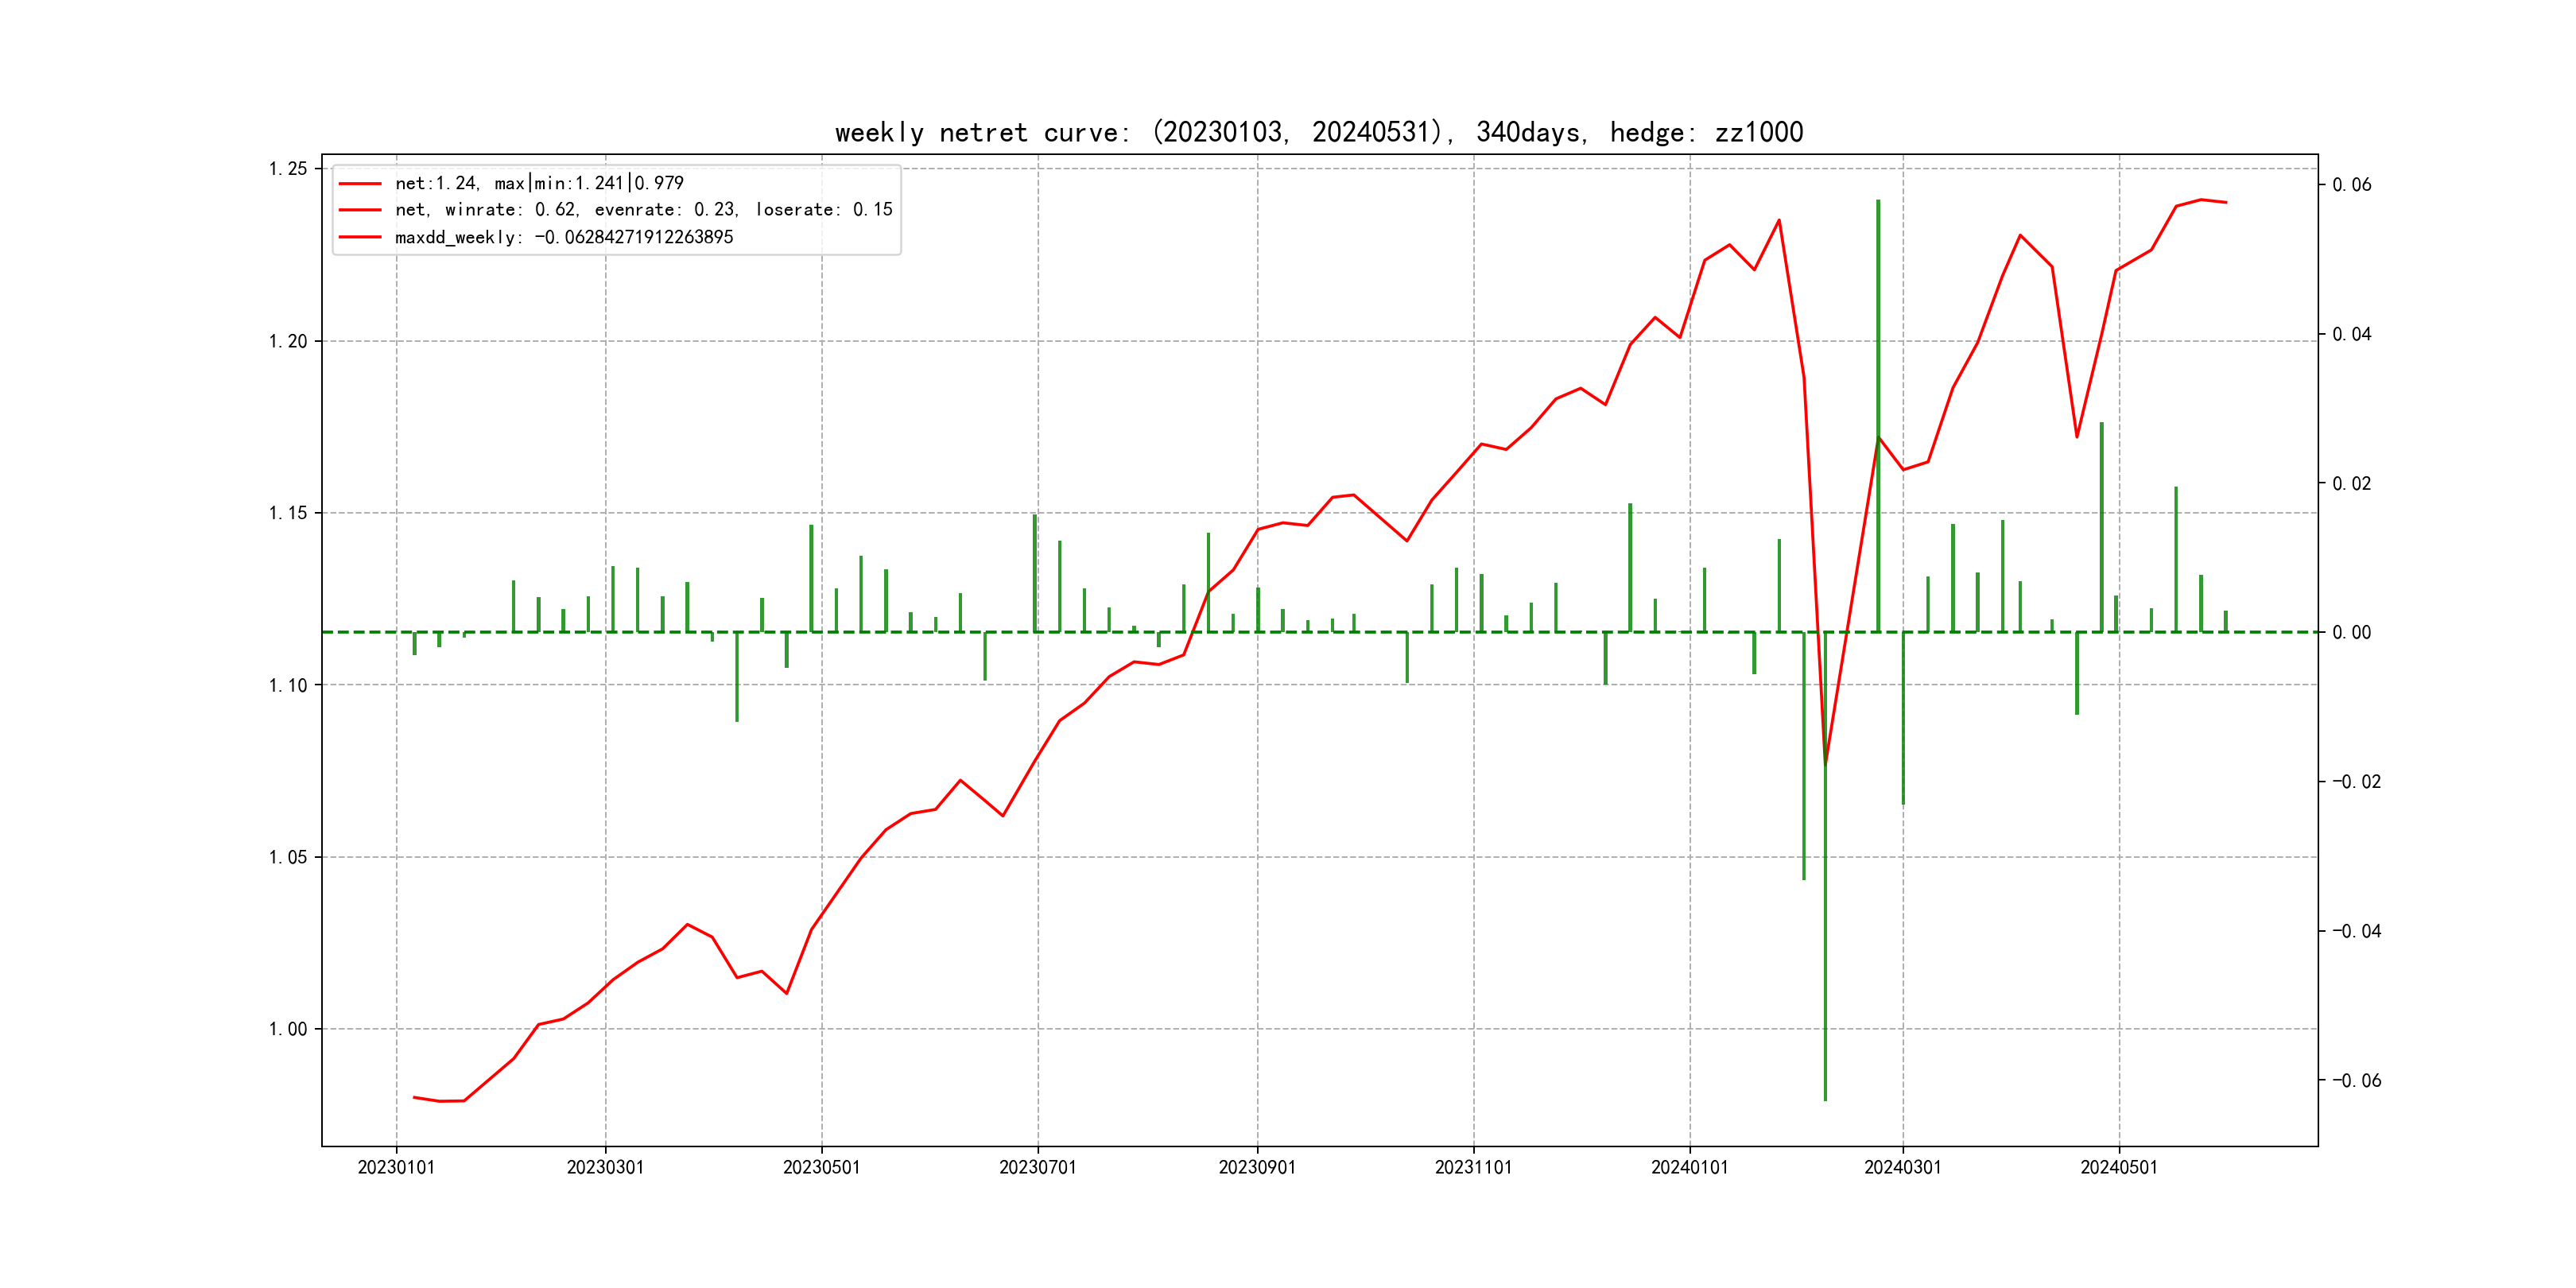Click the tallest green bar's top end
The image size is (2576, 1288).
(x=1878, y=202)
